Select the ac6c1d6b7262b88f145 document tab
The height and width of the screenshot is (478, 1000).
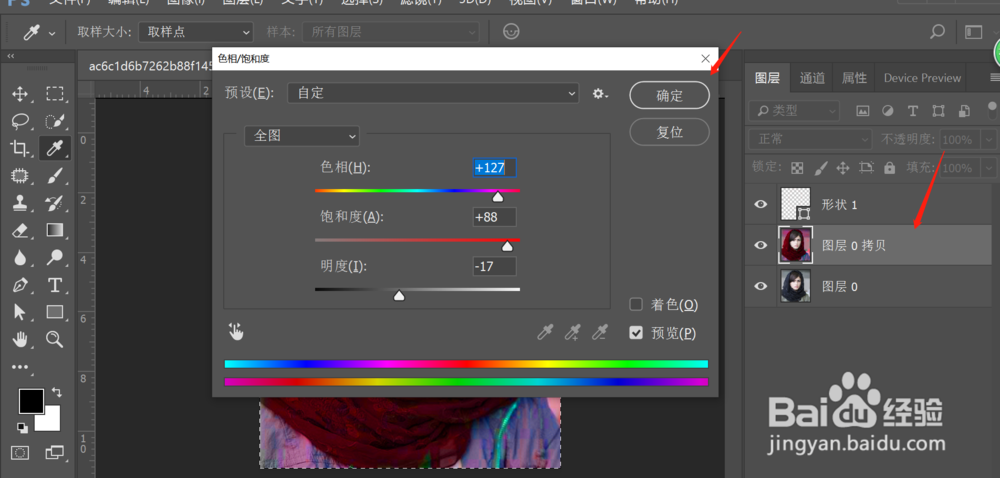(x=151, y=66)
